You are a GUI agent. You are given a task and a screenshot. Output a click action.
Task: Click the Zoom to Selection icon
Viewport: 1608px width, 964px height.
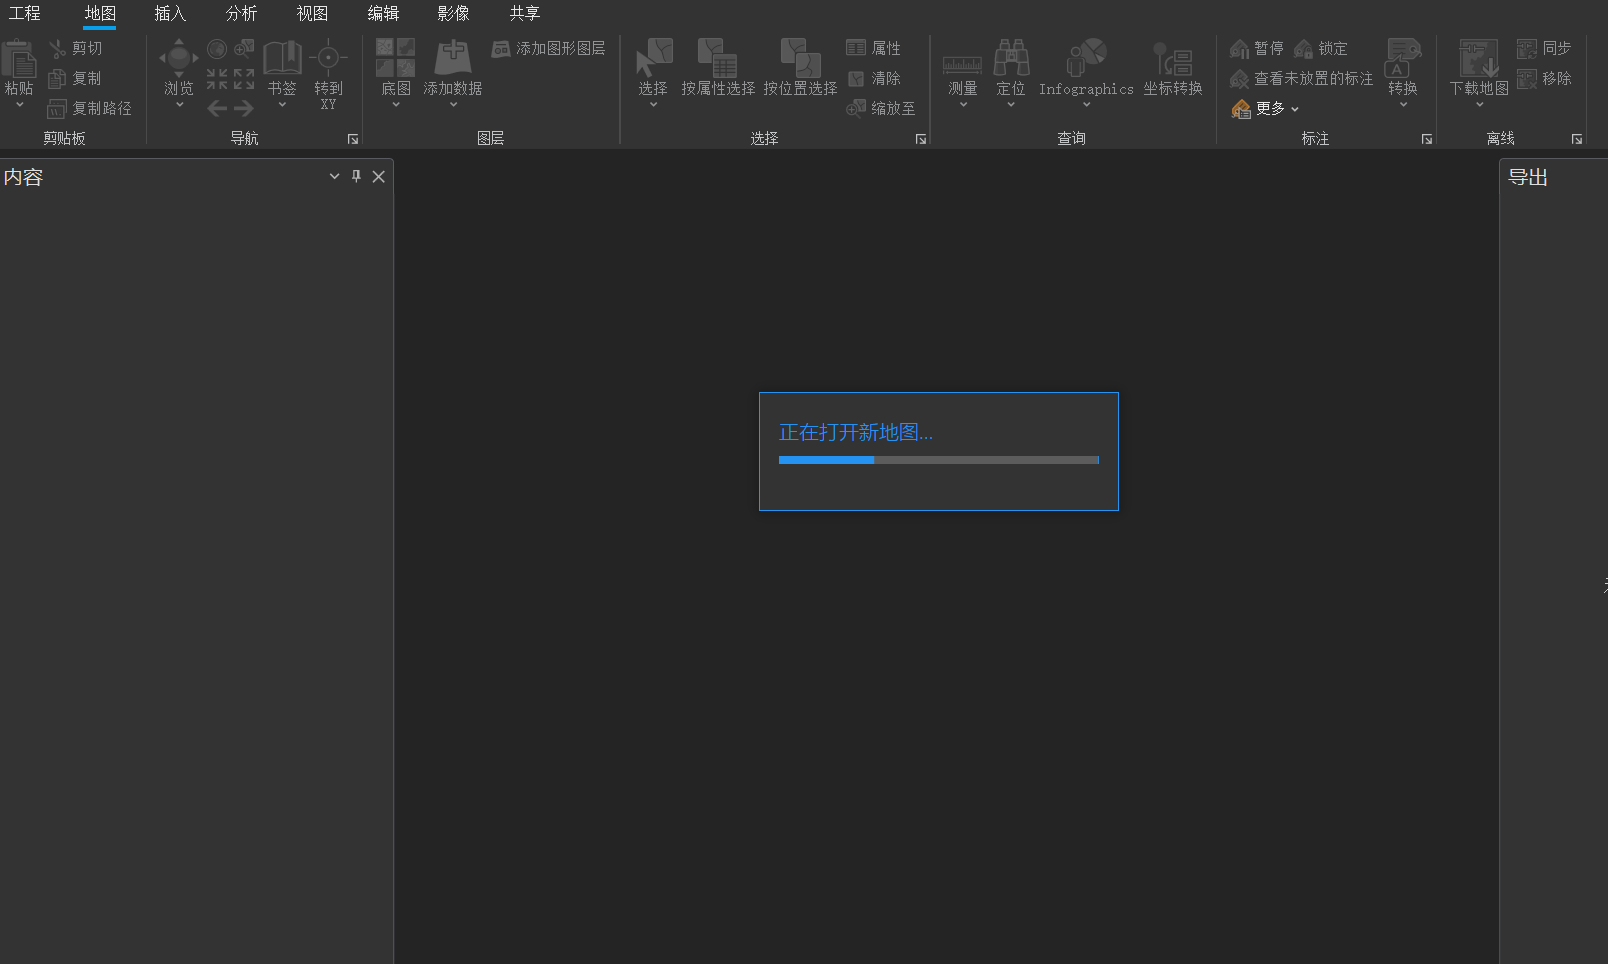click(x=244, y=48)
